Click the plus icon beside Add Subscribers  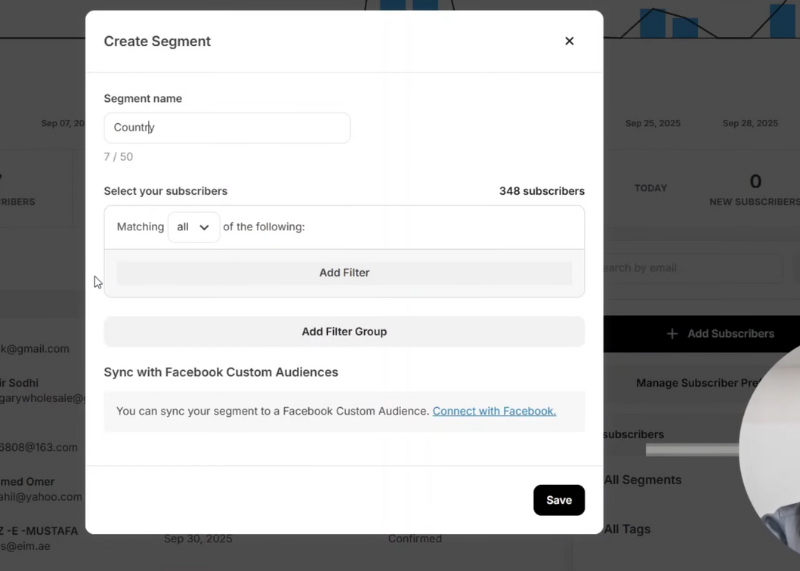[x=672, y=334]
